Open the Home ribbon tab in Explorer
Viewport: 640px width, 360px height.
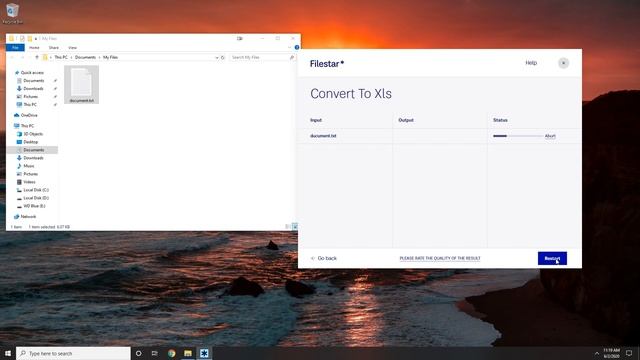[x=34, y=48]
